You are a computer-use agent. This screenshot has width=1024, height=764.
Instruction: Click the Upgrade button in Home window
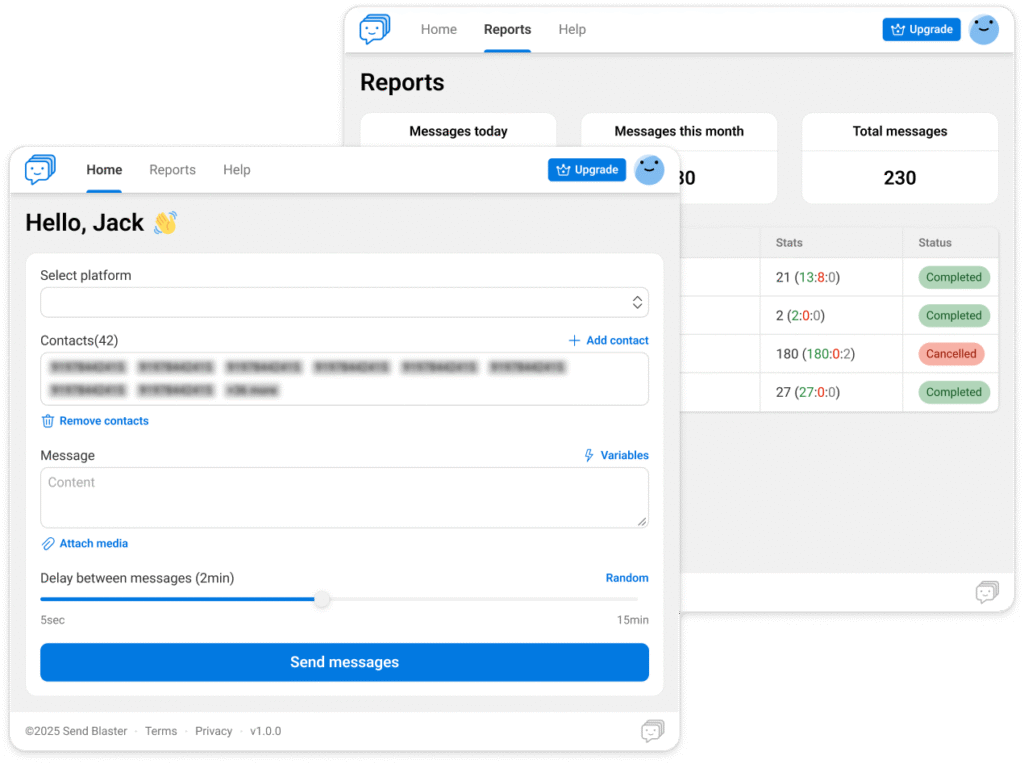(587, 170)
